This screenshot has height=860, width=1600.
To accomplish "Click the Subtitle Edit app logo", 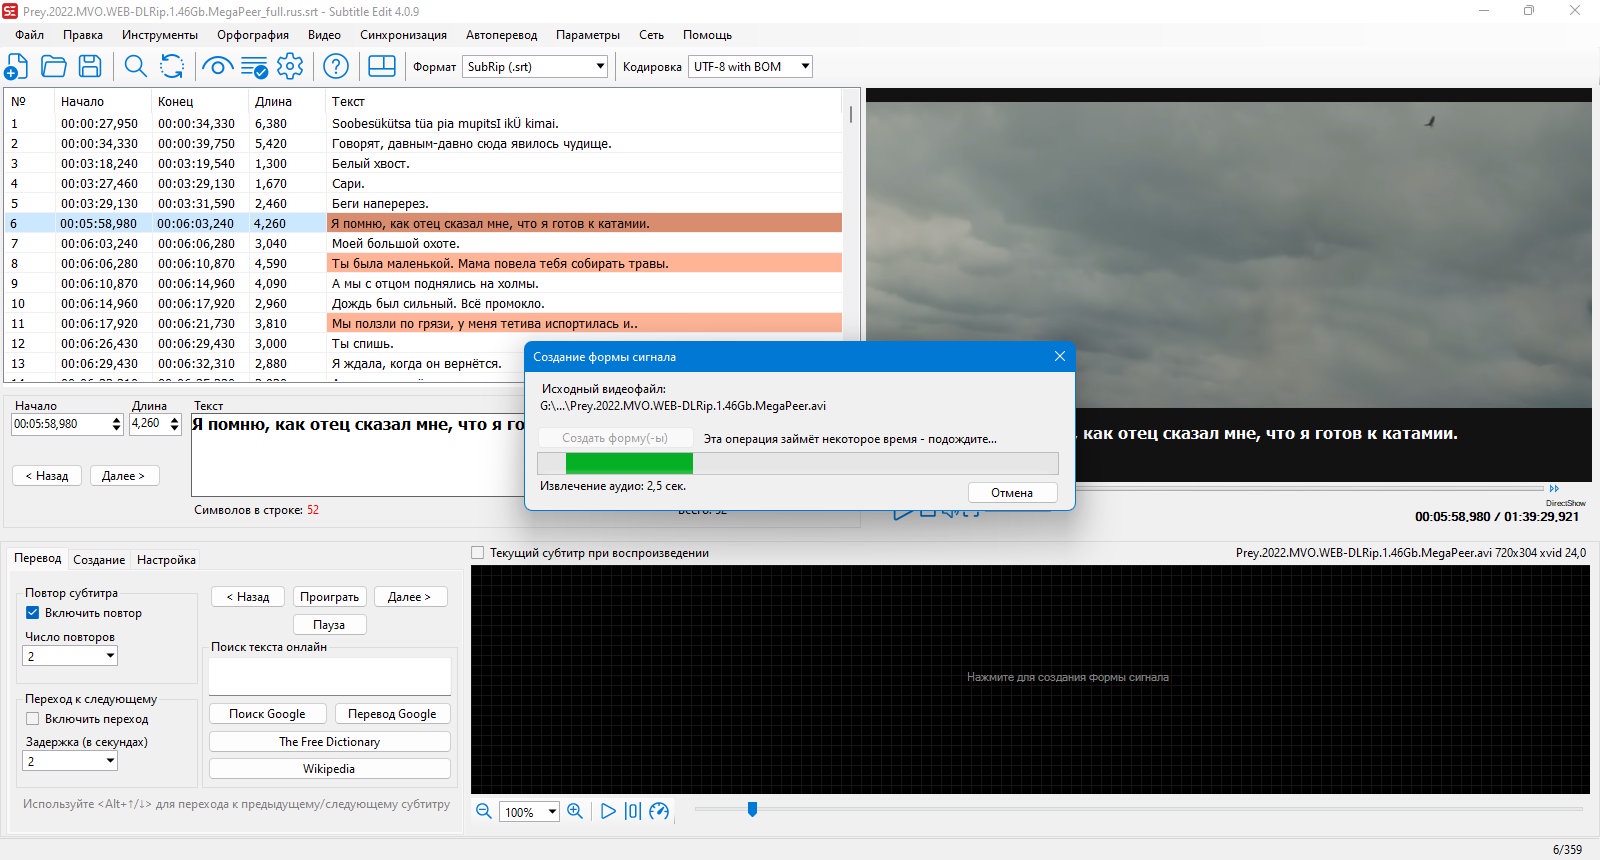I will pyautogui.click(x=10, y=11).
